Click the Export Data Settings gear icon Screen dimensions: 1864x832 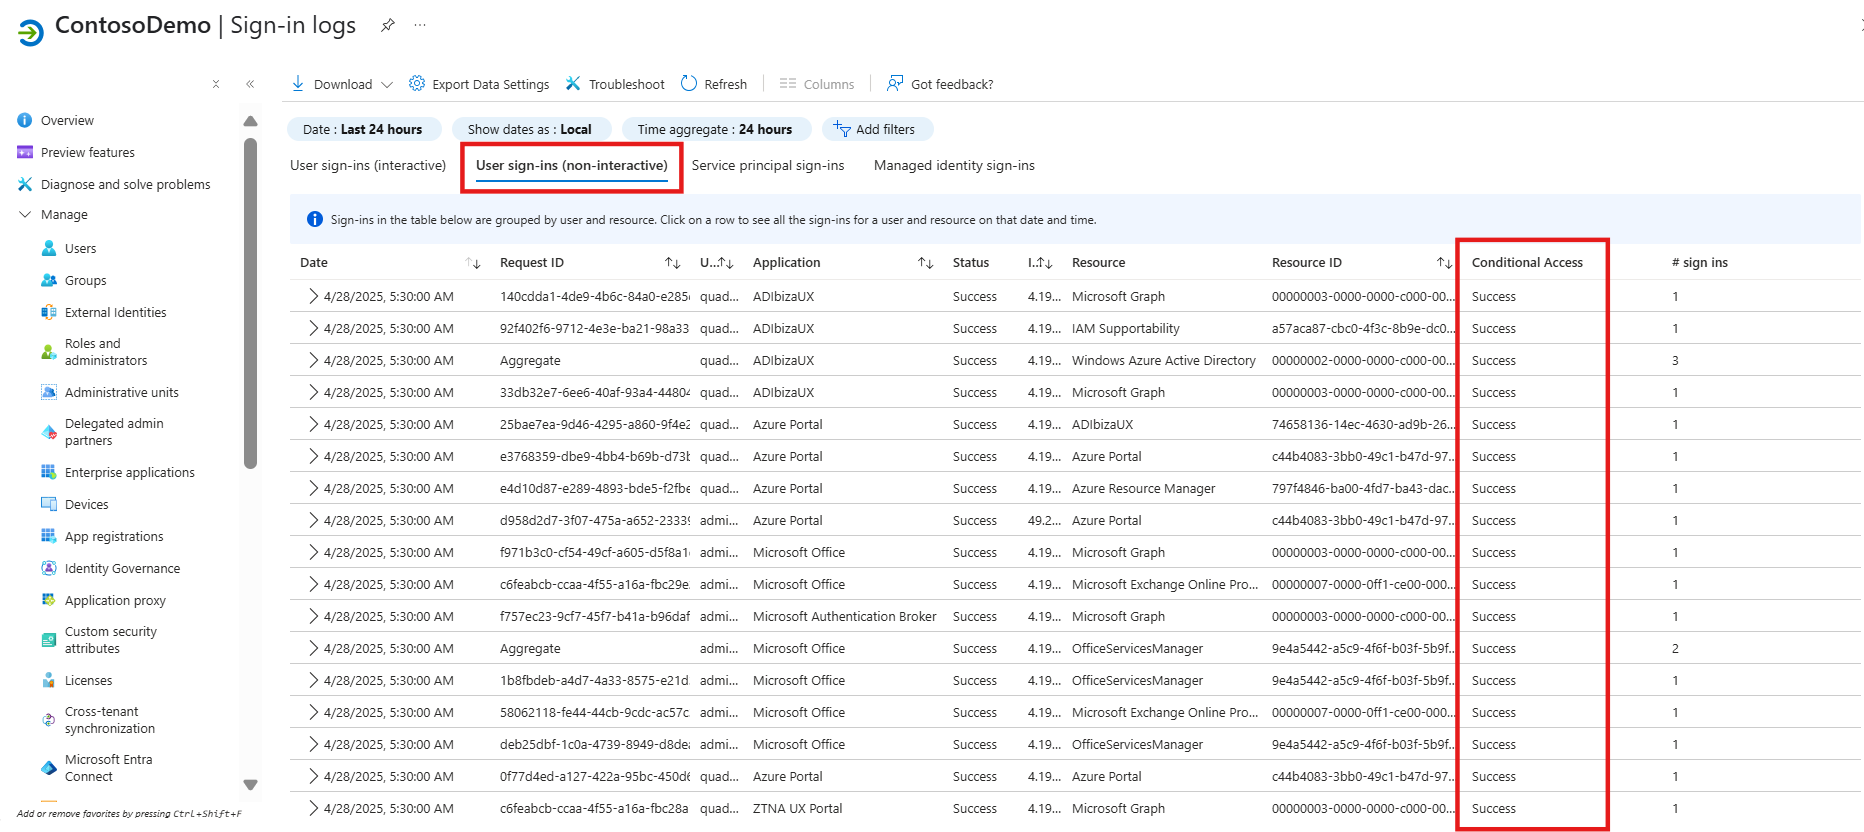coord(417,83)
